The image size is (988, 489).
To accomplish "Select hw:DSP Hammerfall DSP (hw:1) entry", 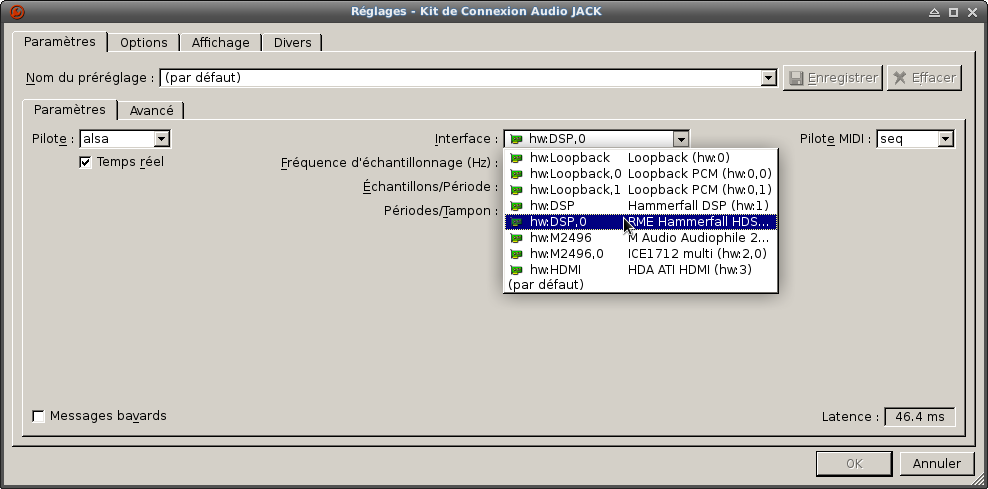I will click(x=641, y=205).
